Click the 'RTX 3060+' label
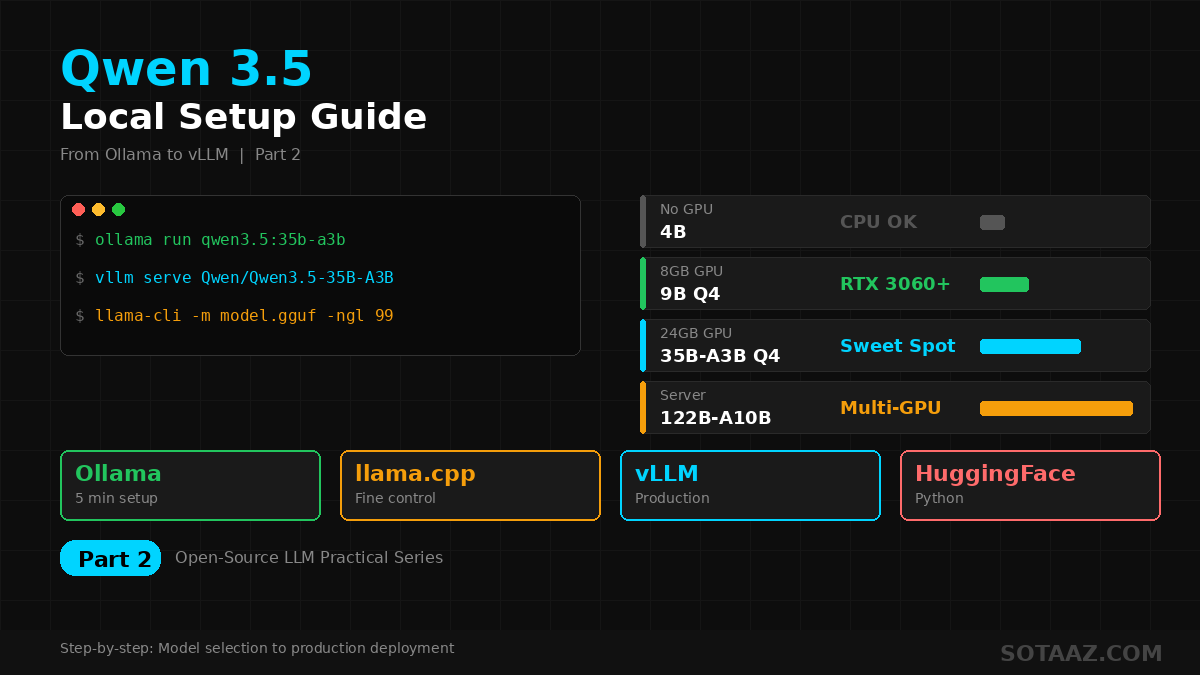The width and height of the screenshot is (1200, 675). click(x=895, y=284)
